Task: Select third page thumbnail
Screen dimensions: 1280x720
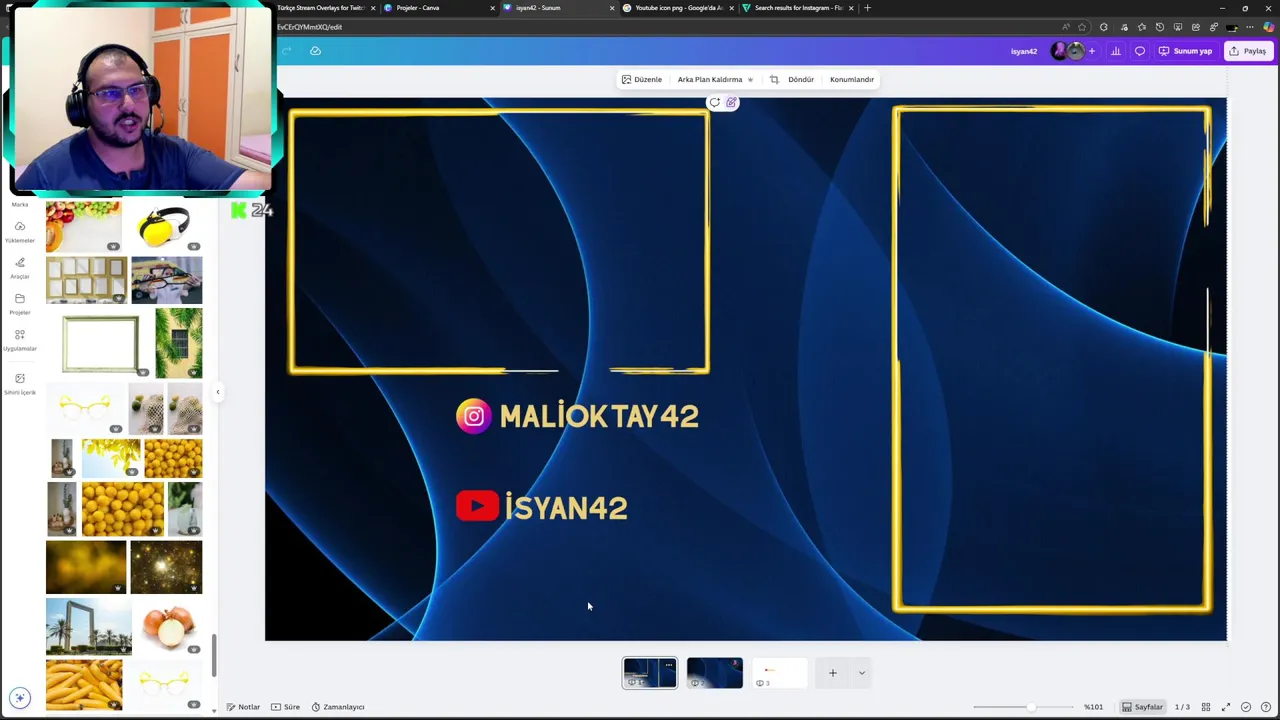Action: pyautogui.click(x=779, y=673)
